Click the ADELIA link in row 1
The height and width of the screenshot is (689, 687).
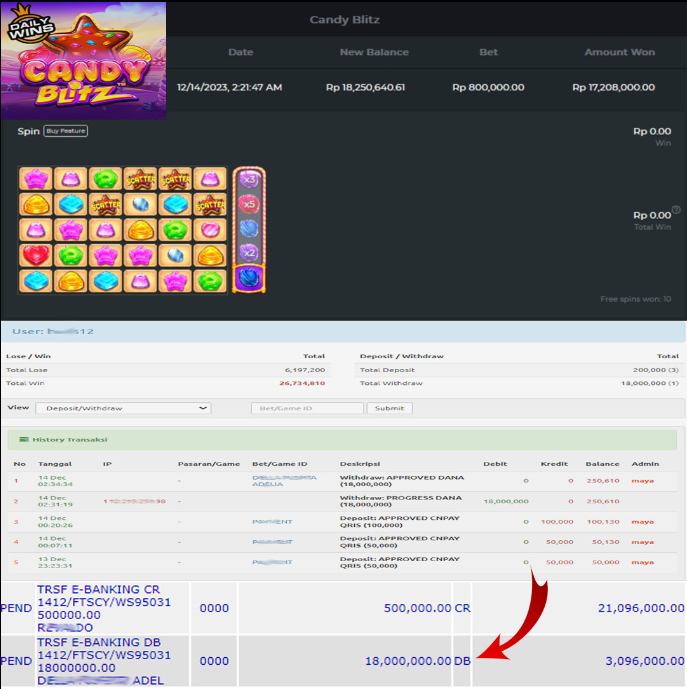coord(268,484)
